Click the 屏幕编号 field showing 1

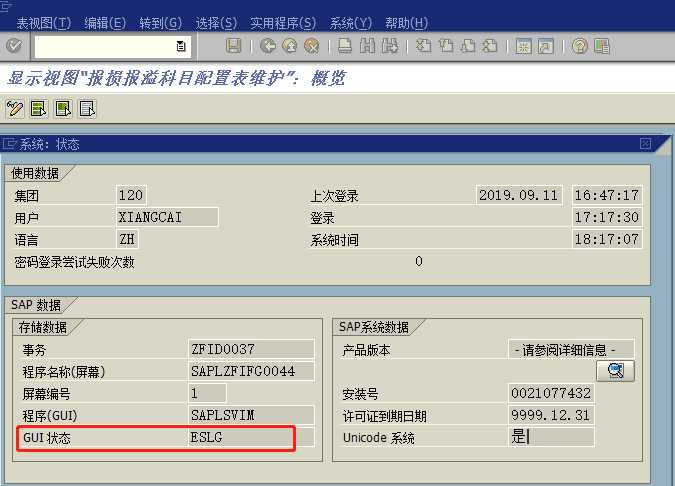click(207, 393)
